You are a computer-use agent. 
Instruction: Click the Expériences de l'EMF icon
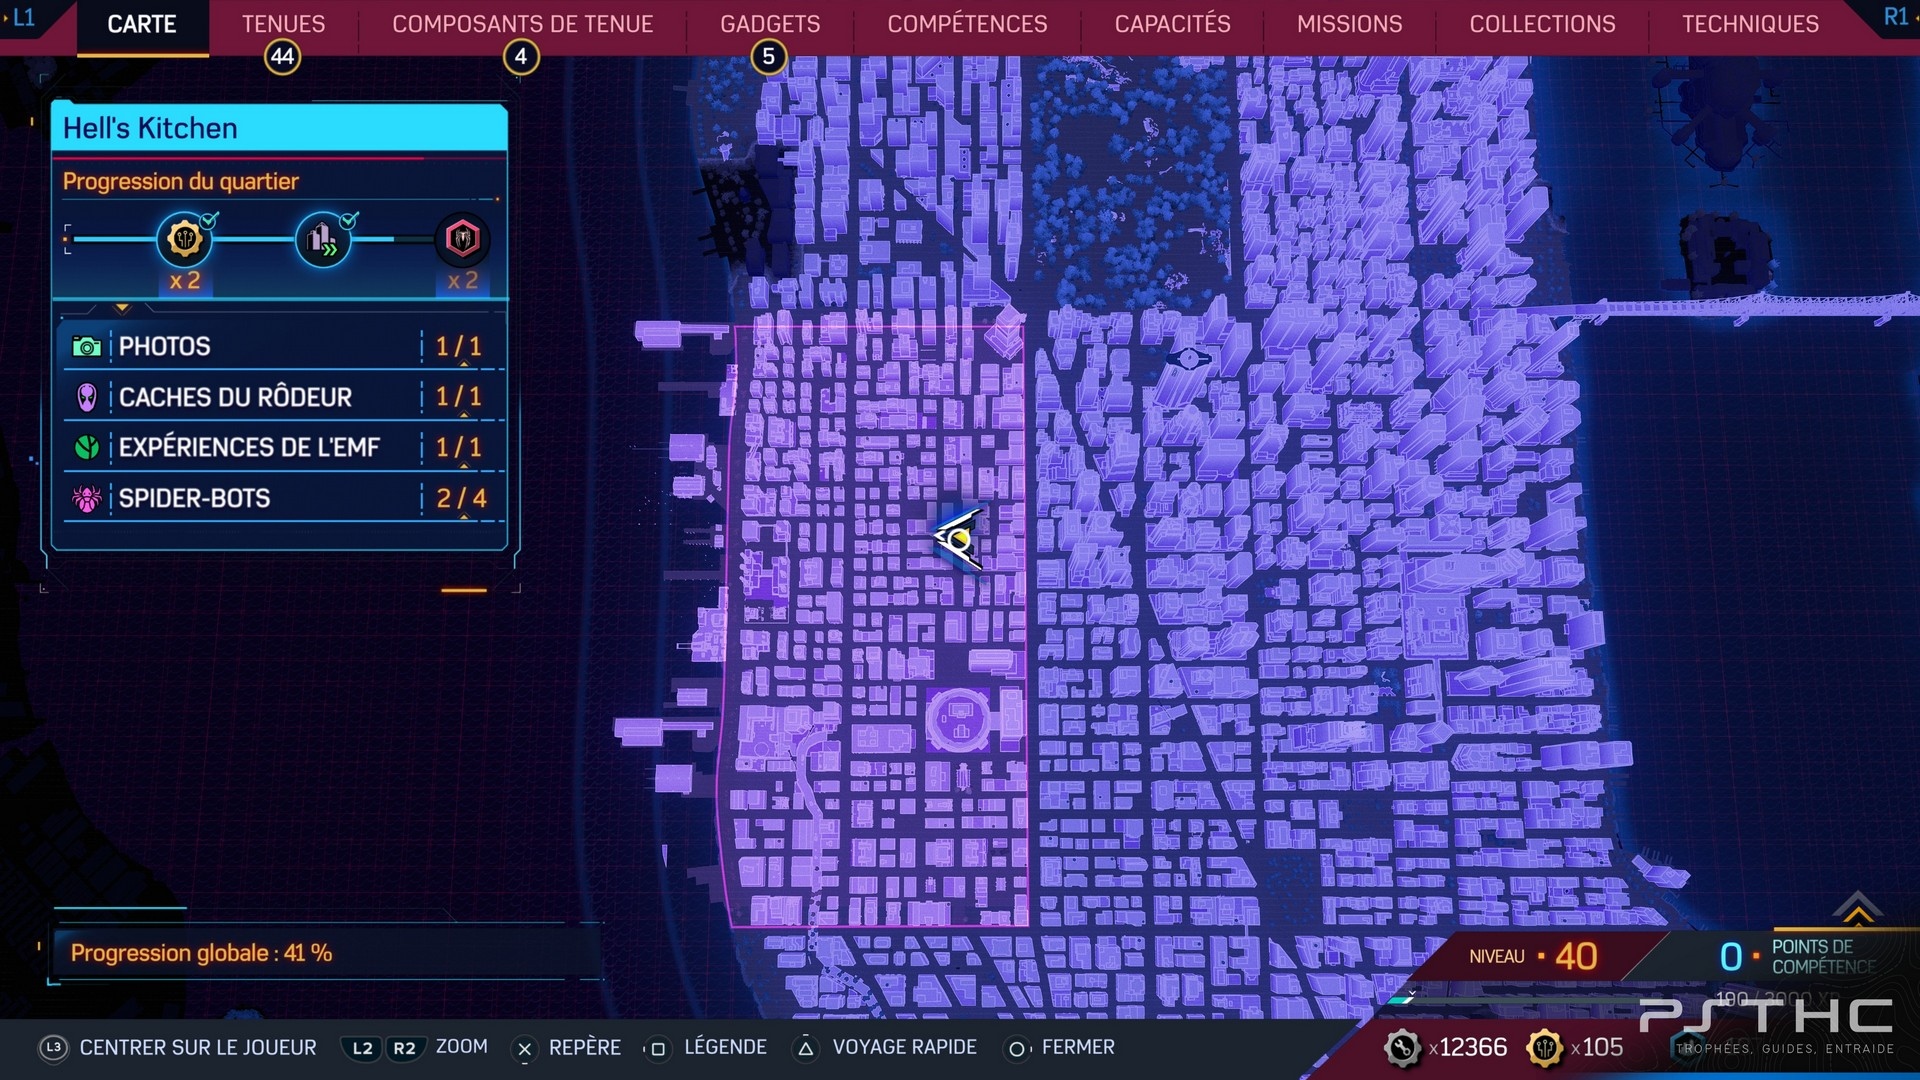[x=87, y=448]
